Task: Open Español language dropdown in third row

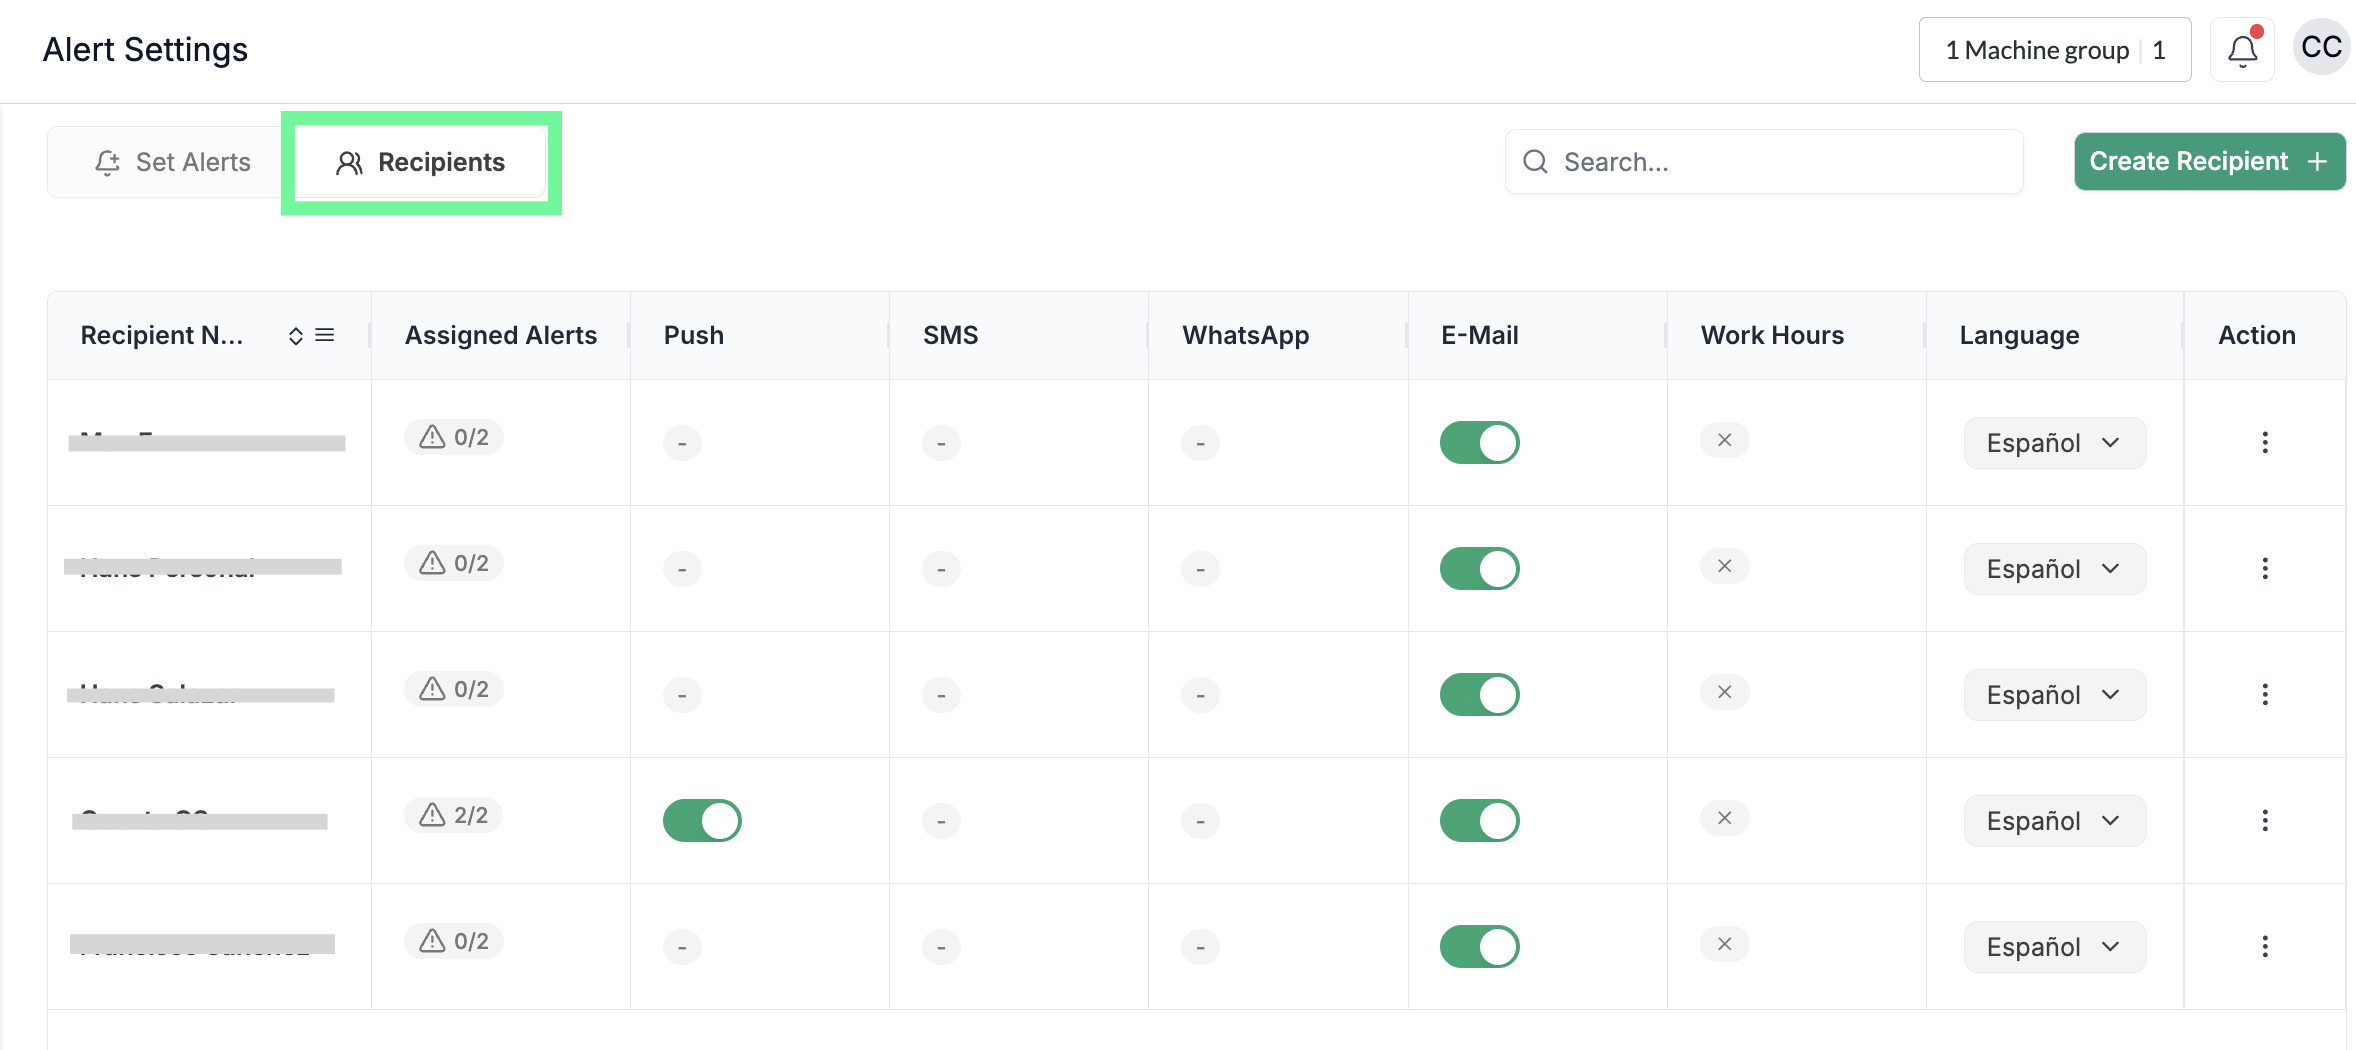Action: pos(2055,695)
